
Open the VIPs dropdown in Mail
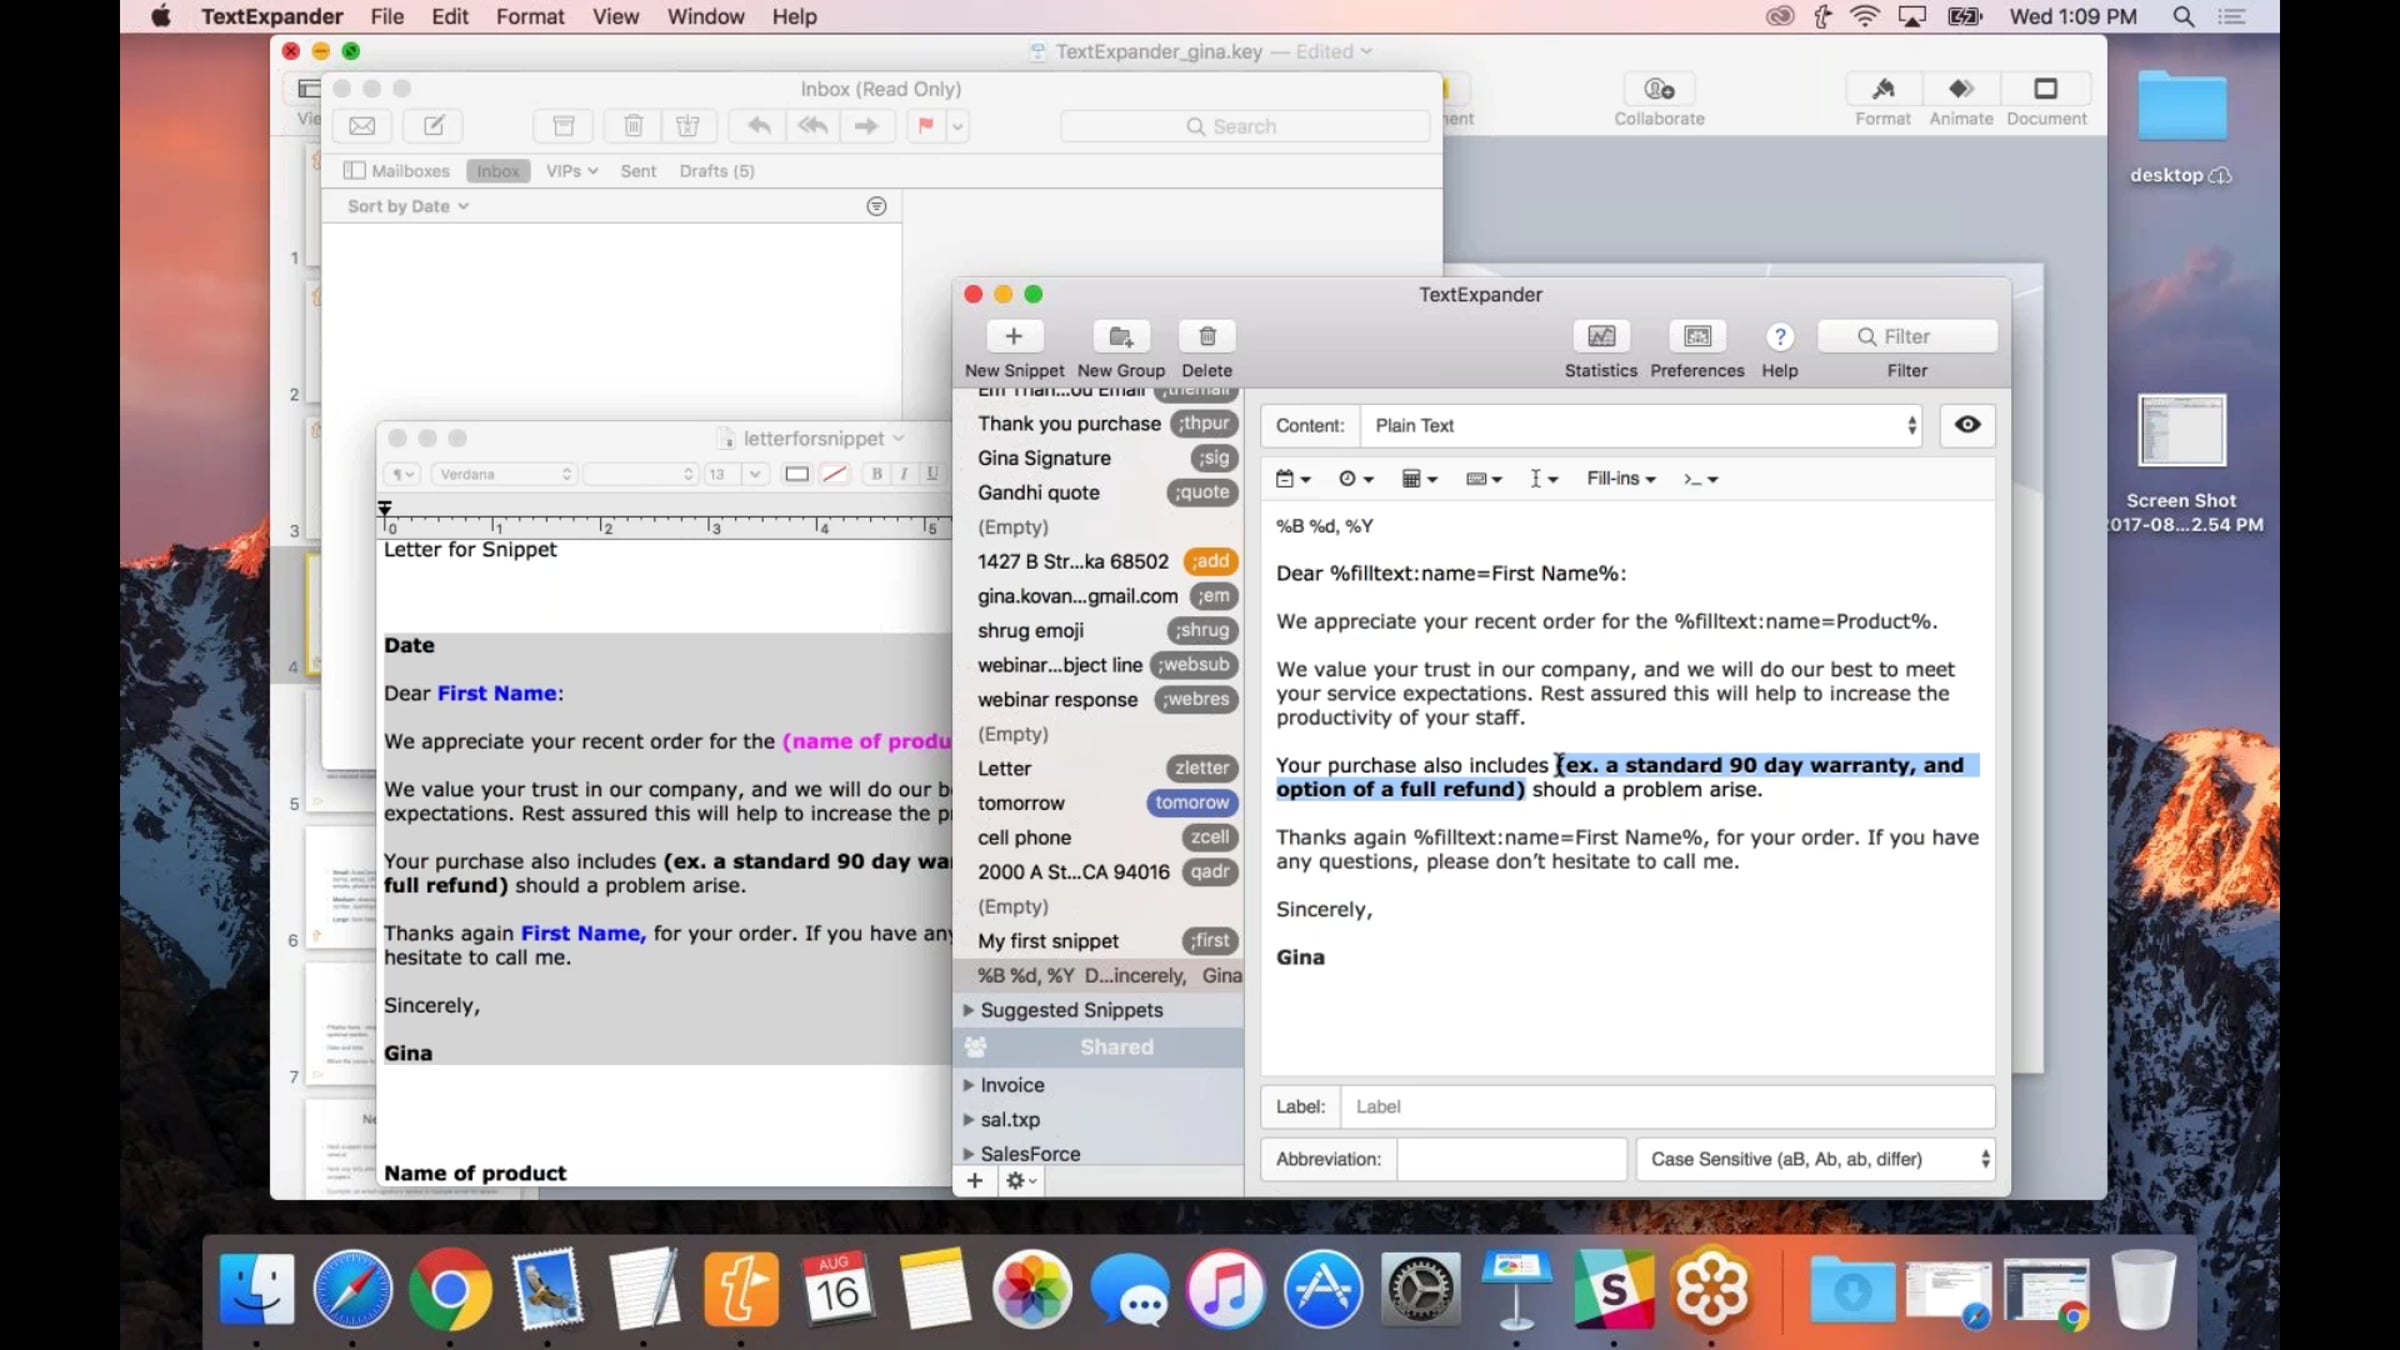pos(572,171)
